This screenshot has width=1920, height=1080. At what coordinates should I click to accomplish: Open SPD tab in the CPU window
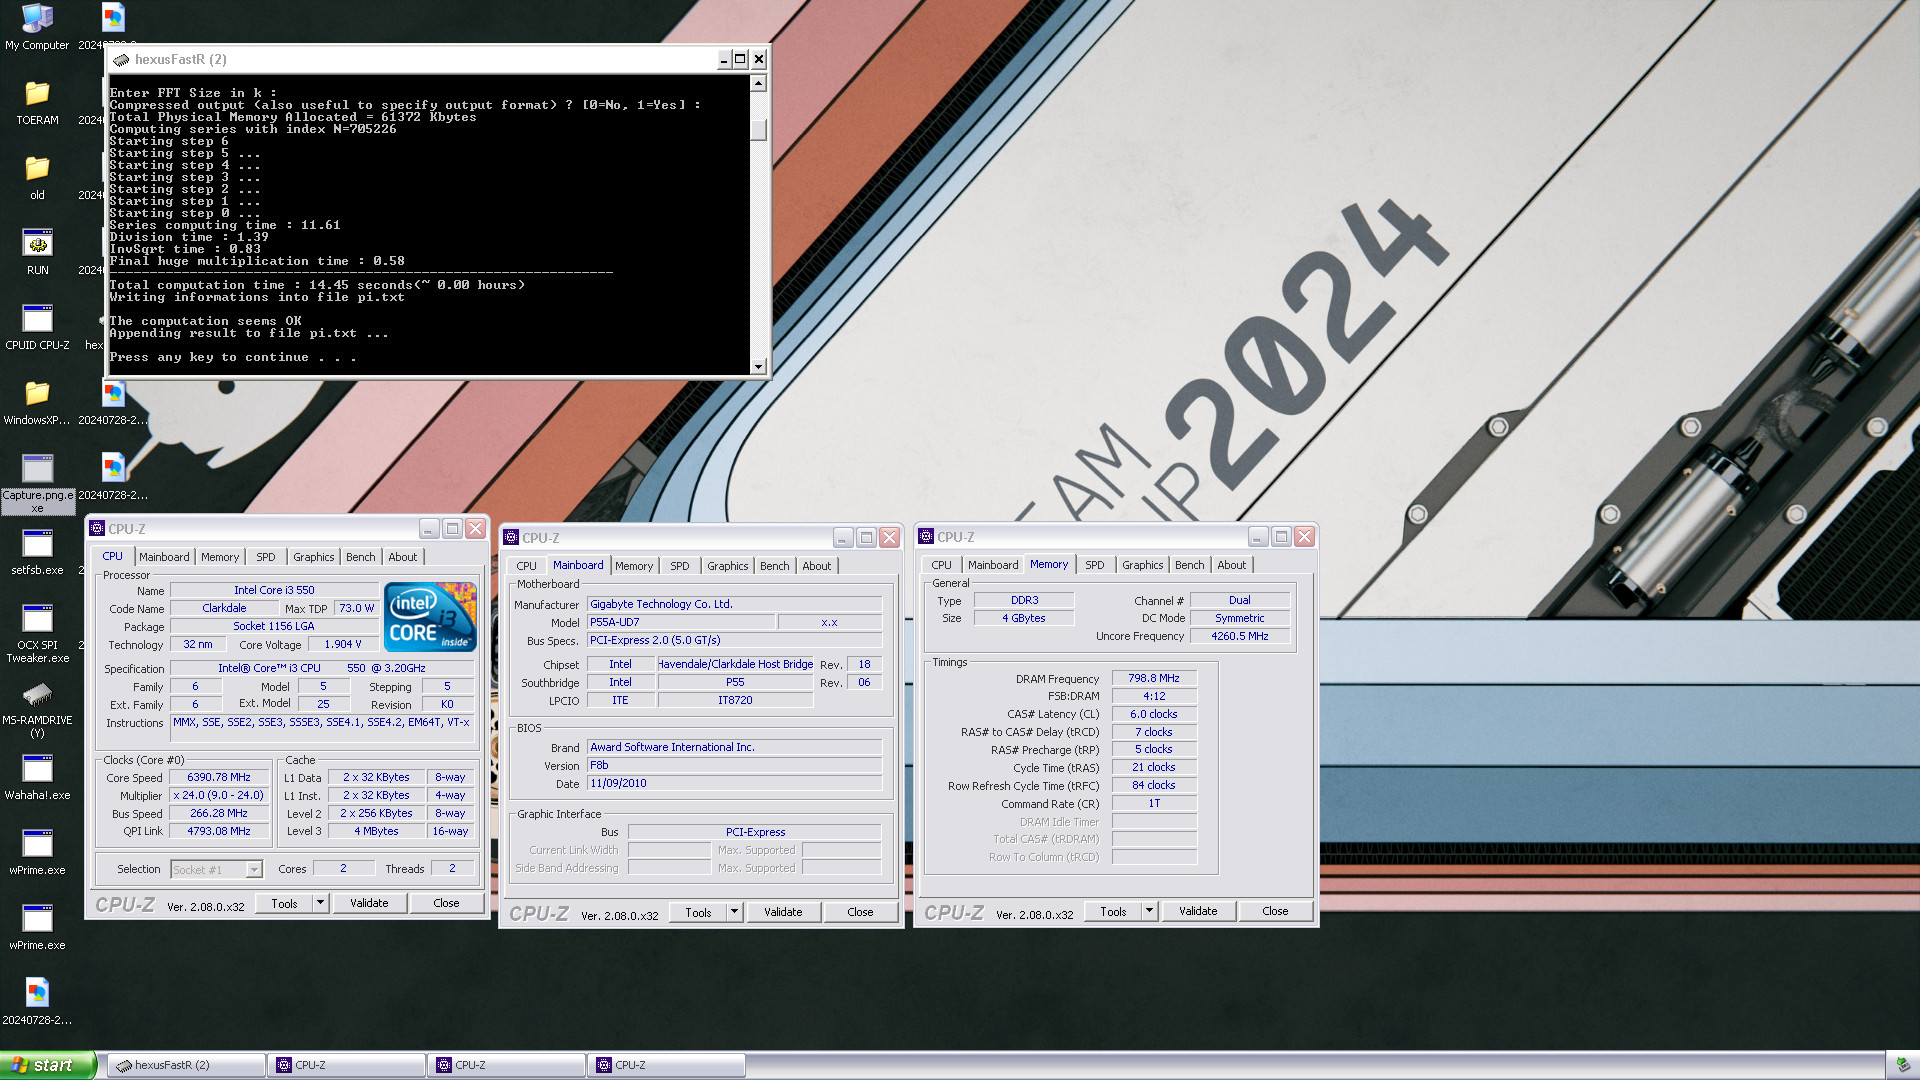(265, 557)
